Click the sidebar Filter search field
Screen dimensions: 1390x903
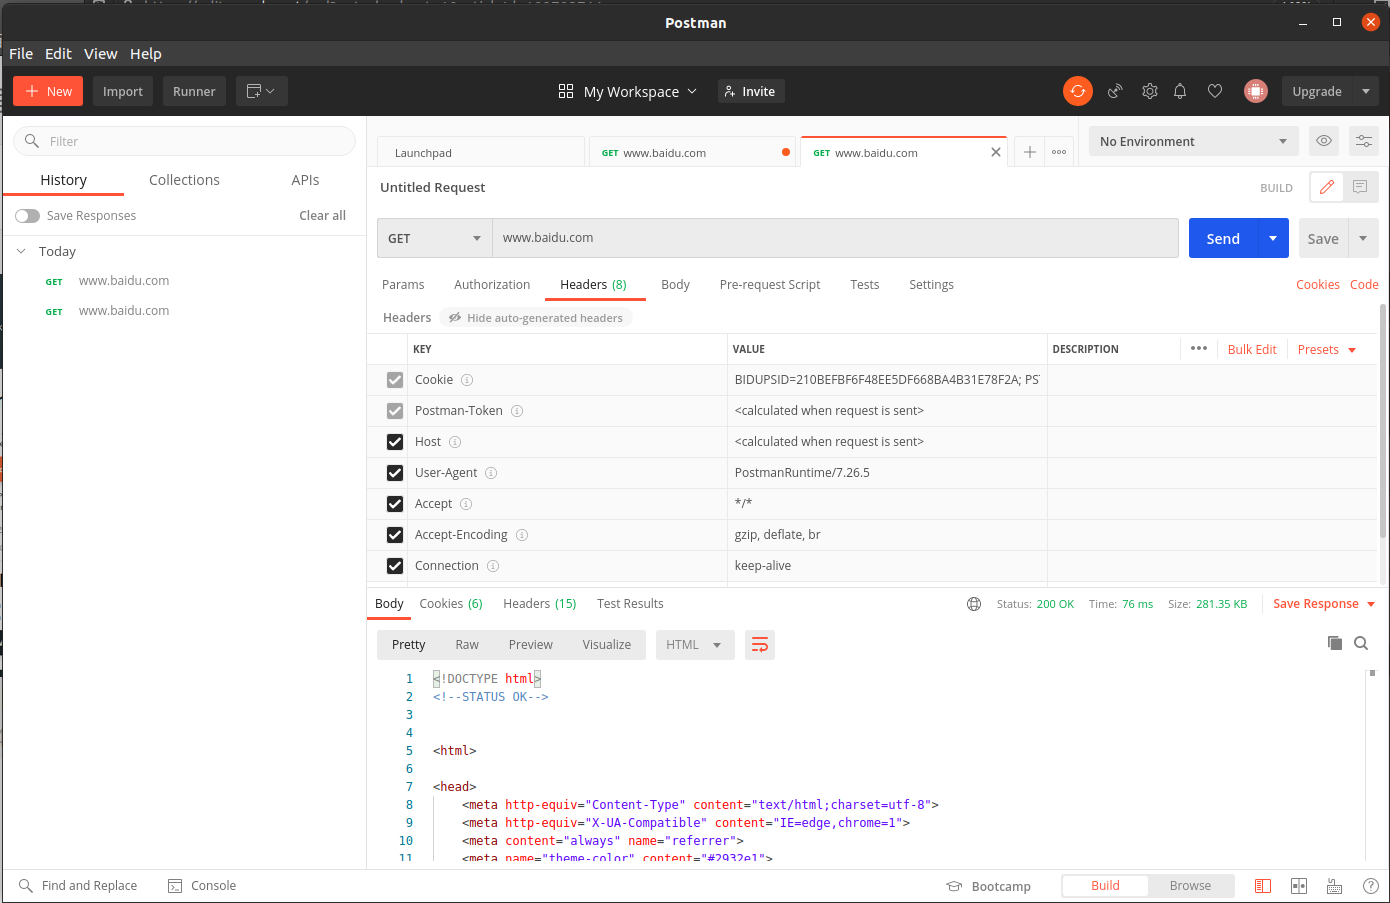[184, 141]
